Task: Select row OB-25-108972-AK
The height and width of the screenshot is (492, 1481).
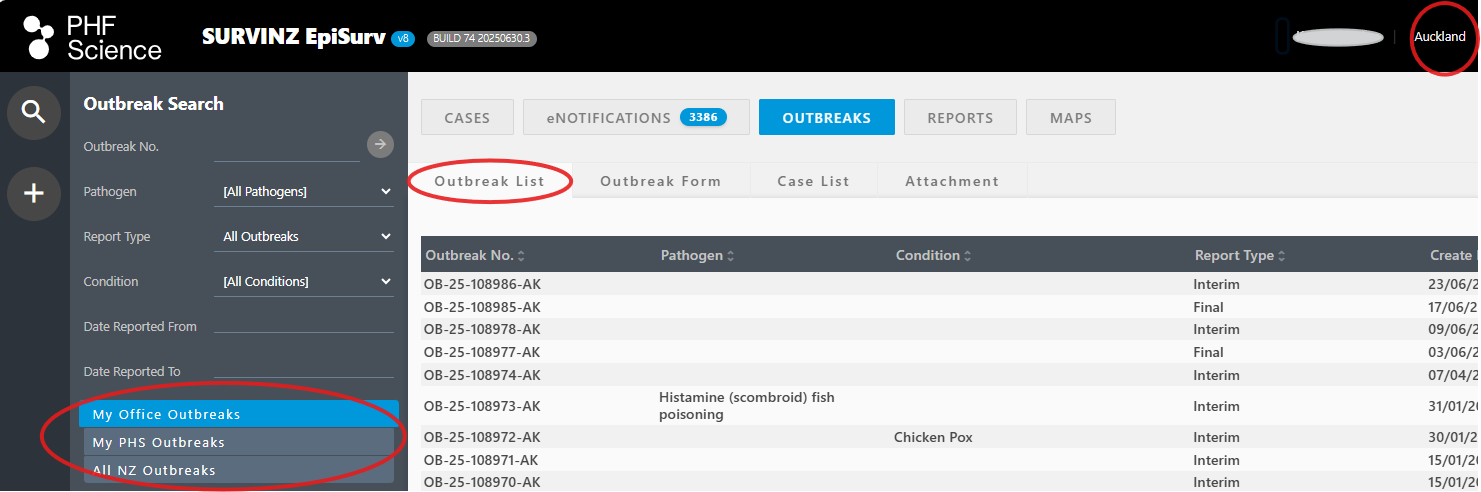Action: click(x=949, y=437)
